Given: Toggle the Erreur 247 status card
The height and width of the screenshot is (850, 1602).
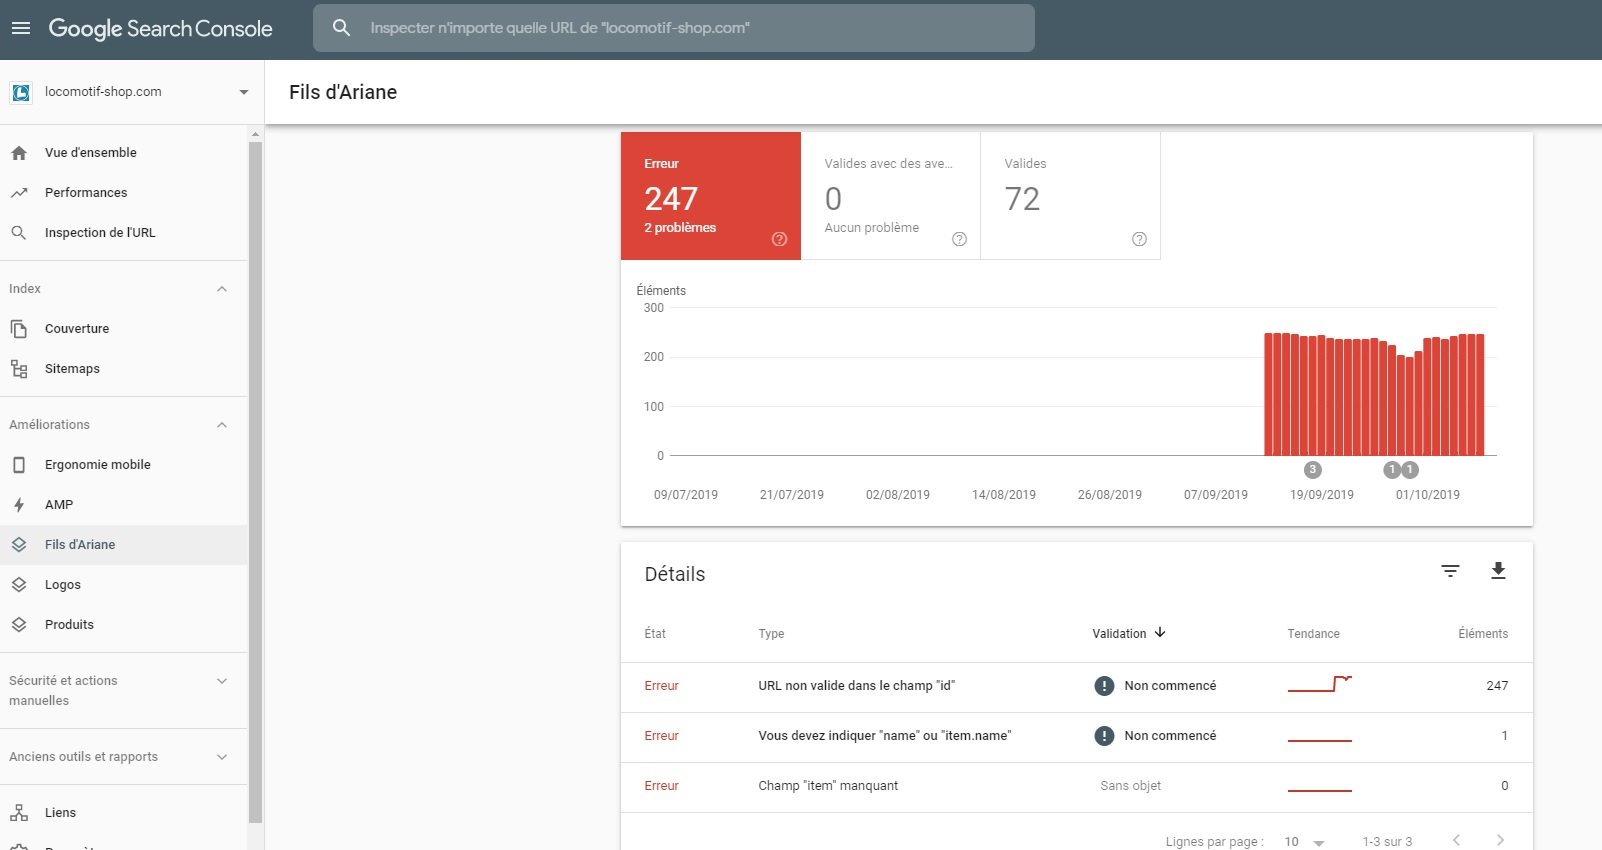Looking at the screenshot, I should [711, 196].
